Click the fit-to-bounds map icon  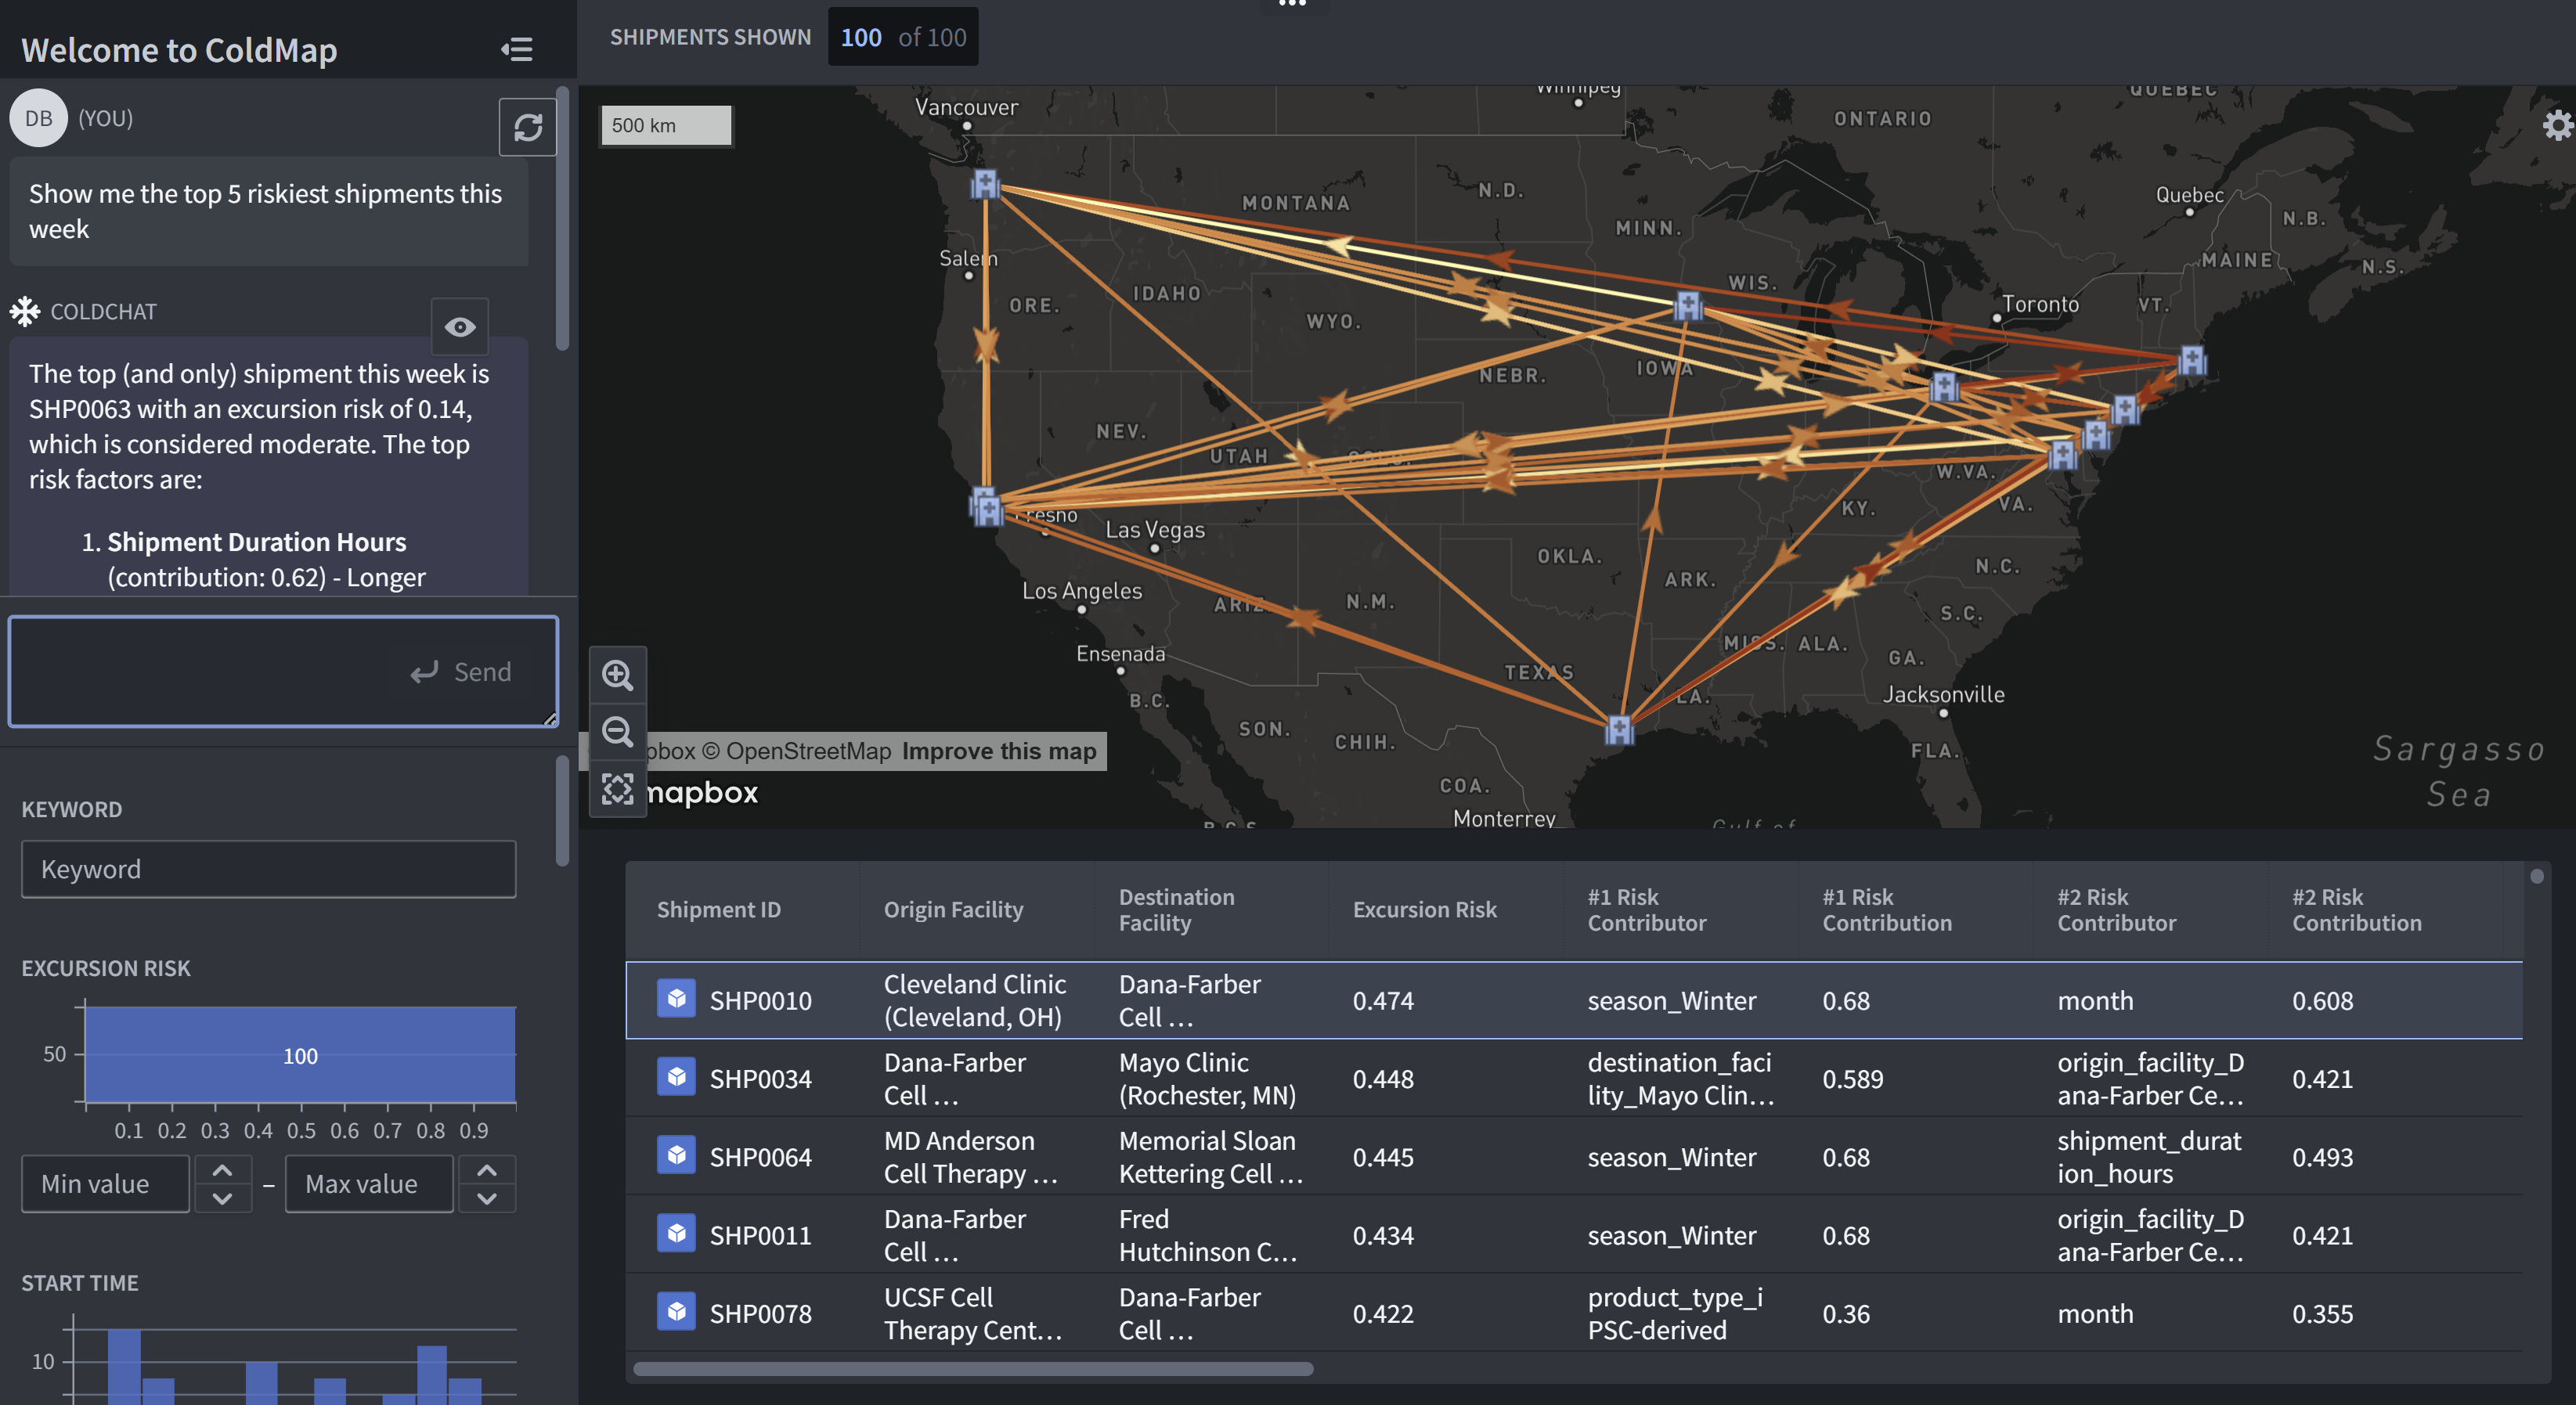[x=618, y=789]
